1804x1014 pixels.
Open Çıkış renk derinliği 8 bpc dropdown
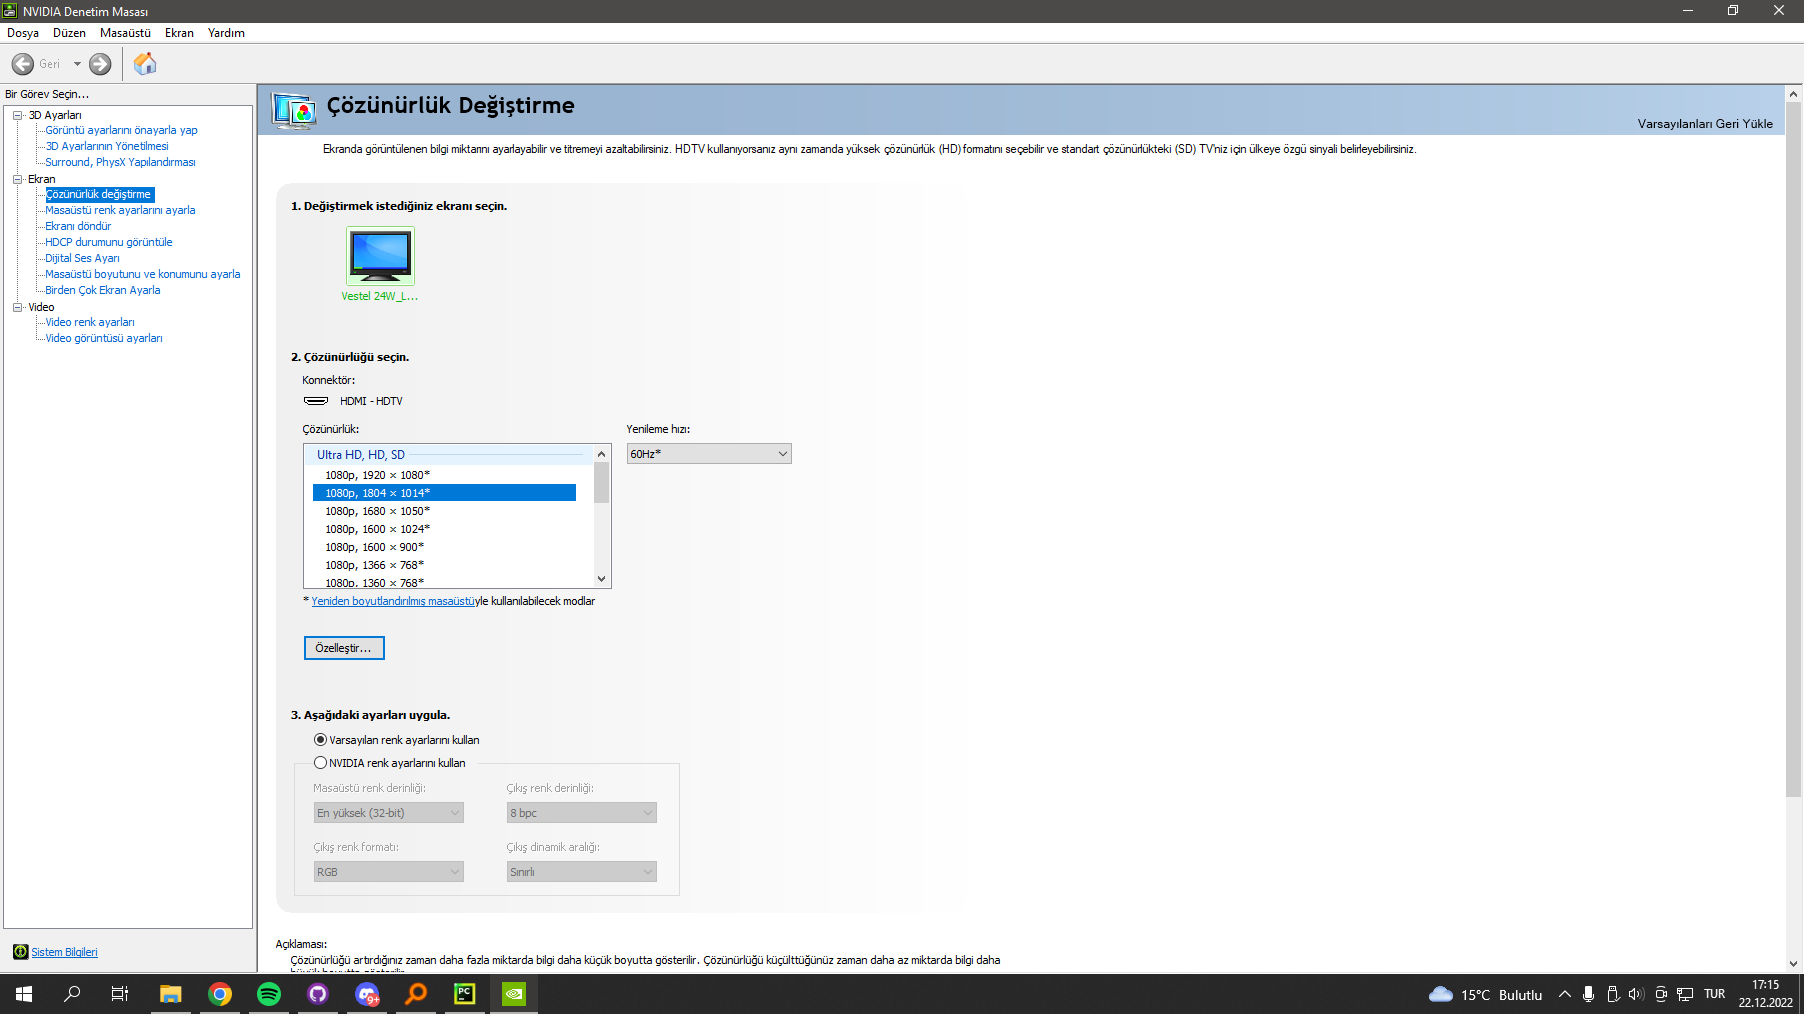click(x=582, y=813)
